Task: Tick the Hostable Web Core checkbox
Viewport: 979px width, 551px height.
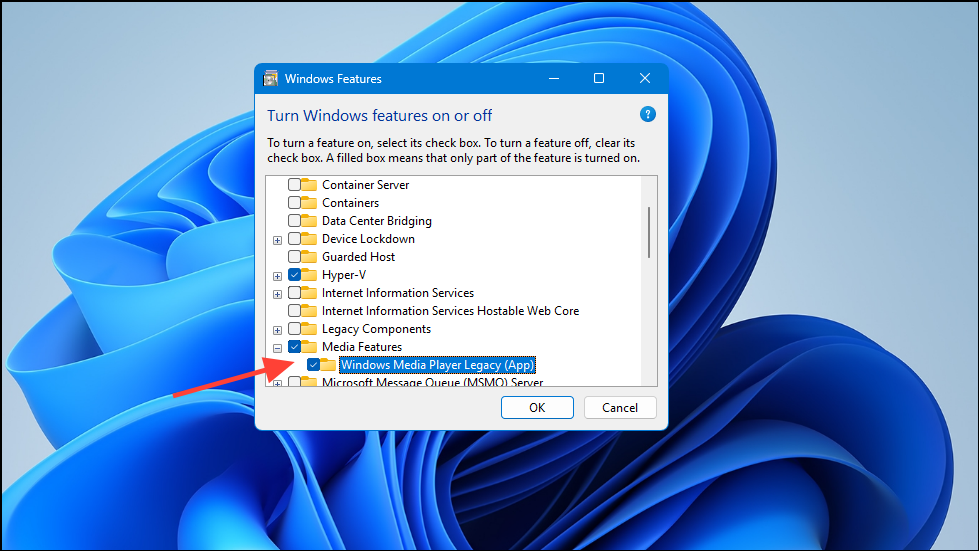Action: click(x=294, y=311)
